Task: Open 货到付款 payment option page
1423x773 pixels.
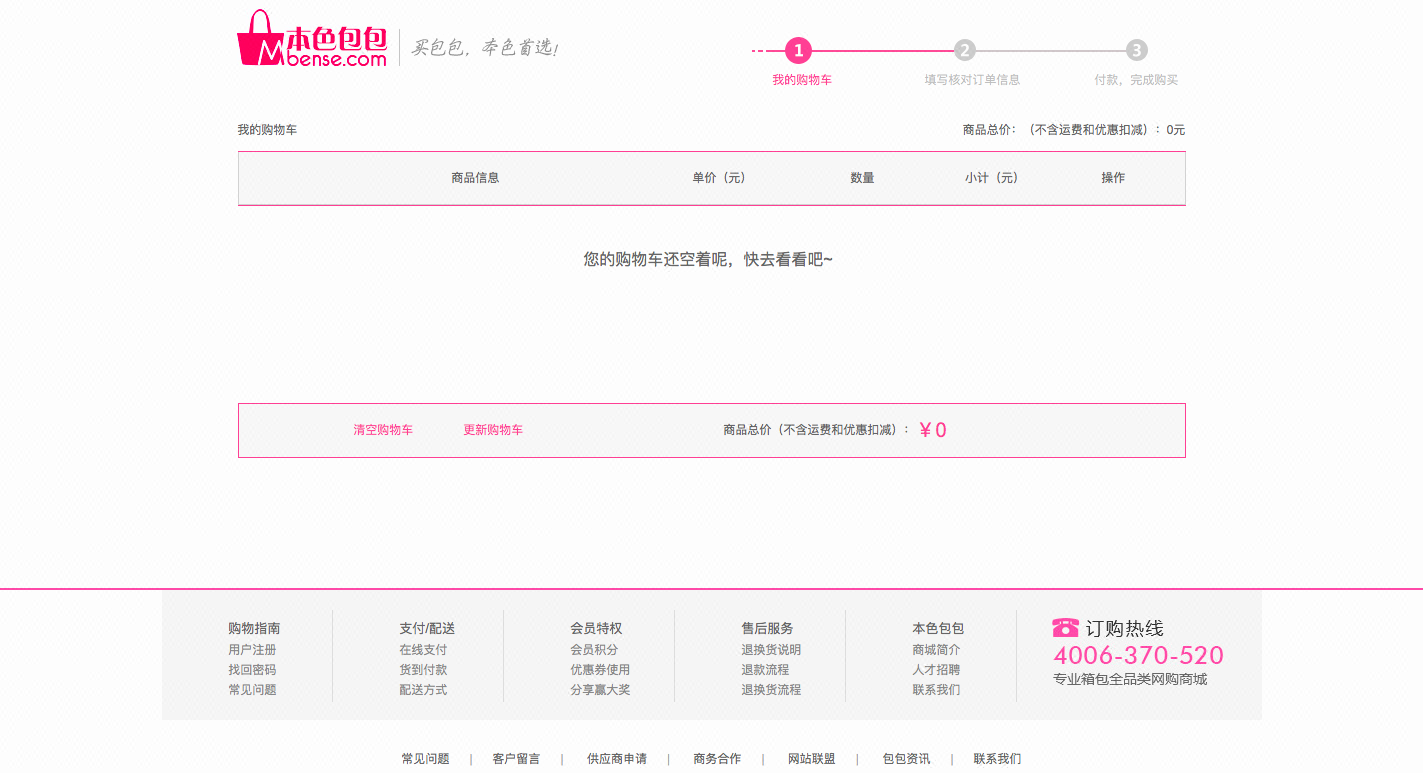Action: (x=421, y=669)
